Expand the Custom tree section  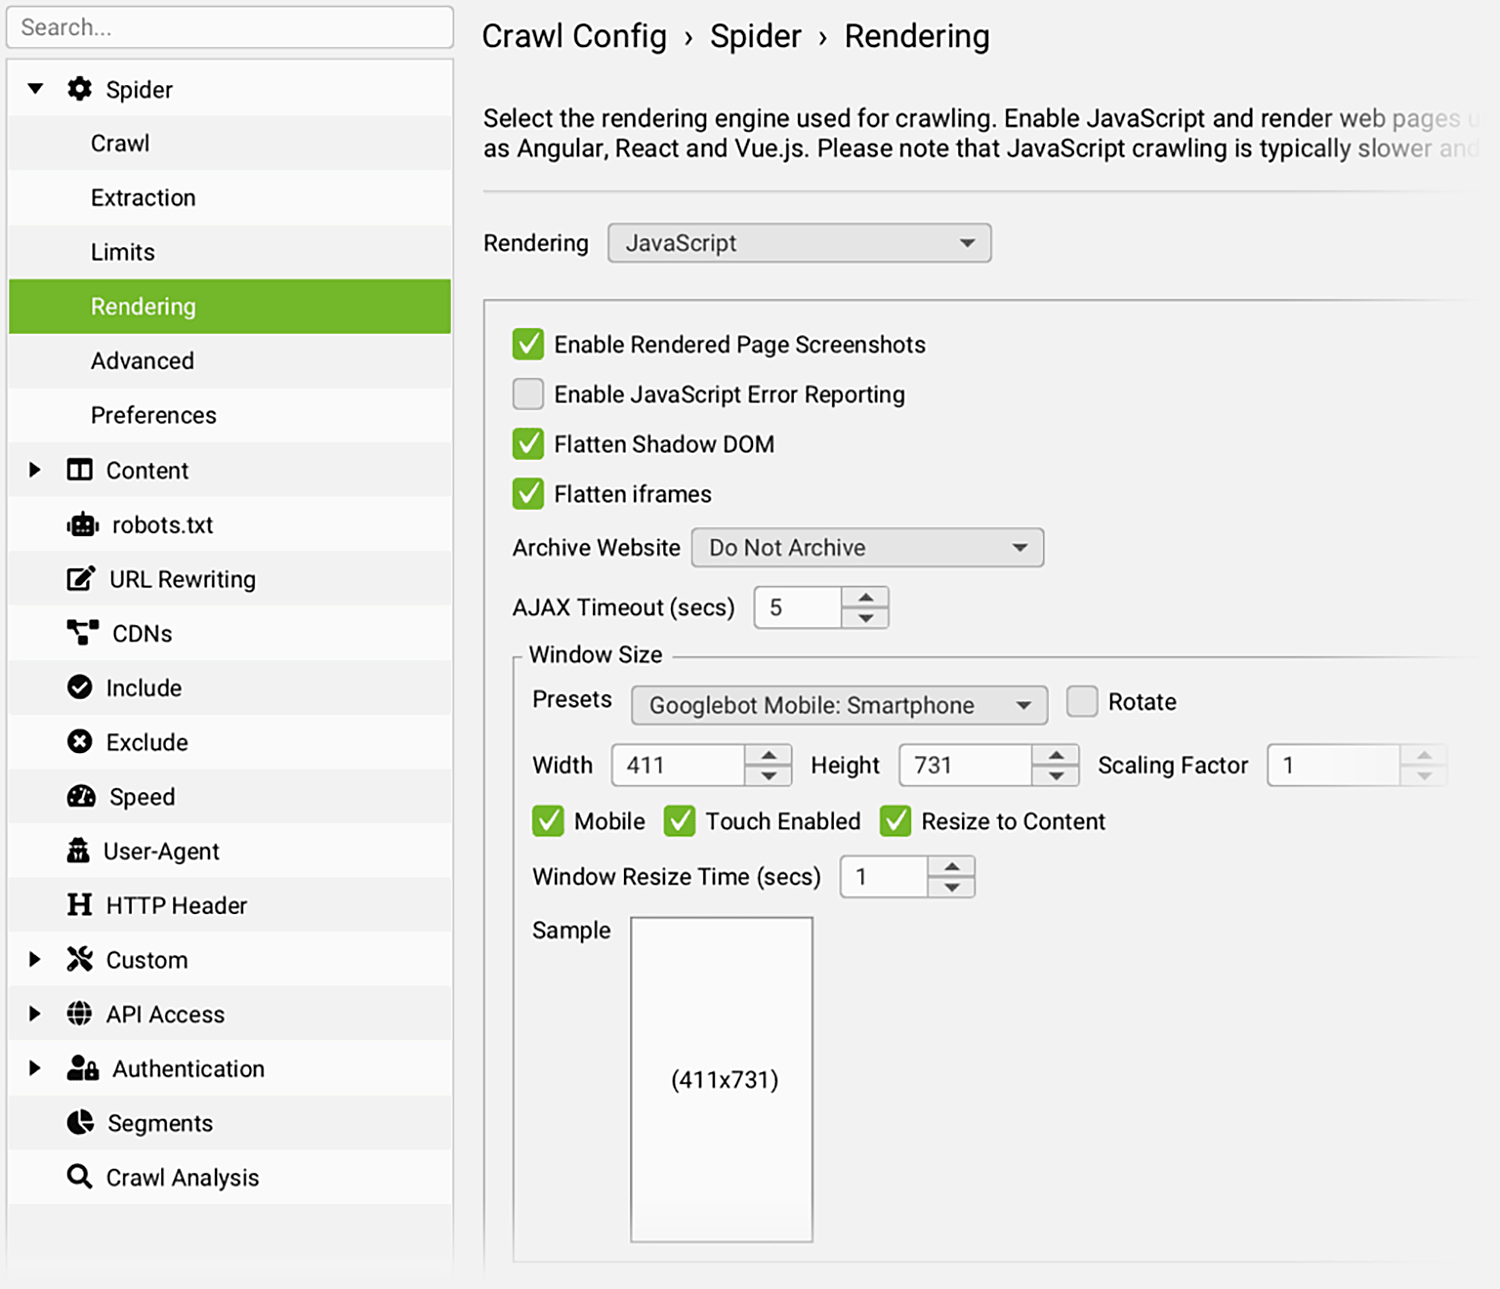[35, 959]
